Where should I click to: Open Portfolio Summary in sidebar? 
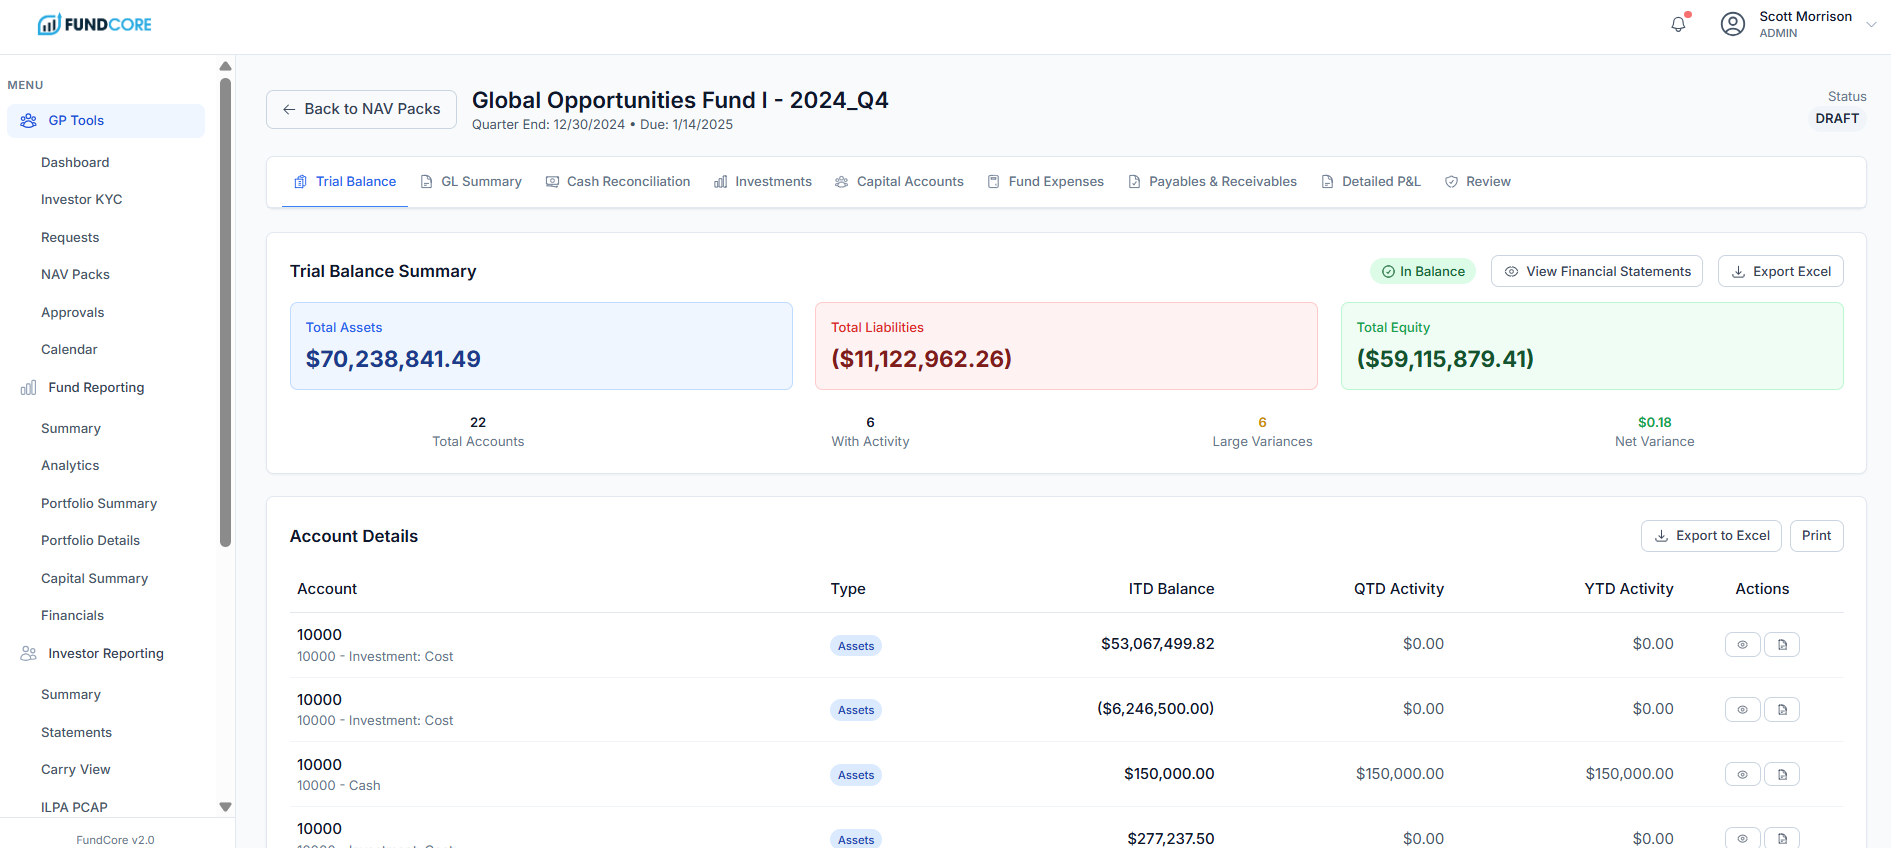(x=99, y=503)
